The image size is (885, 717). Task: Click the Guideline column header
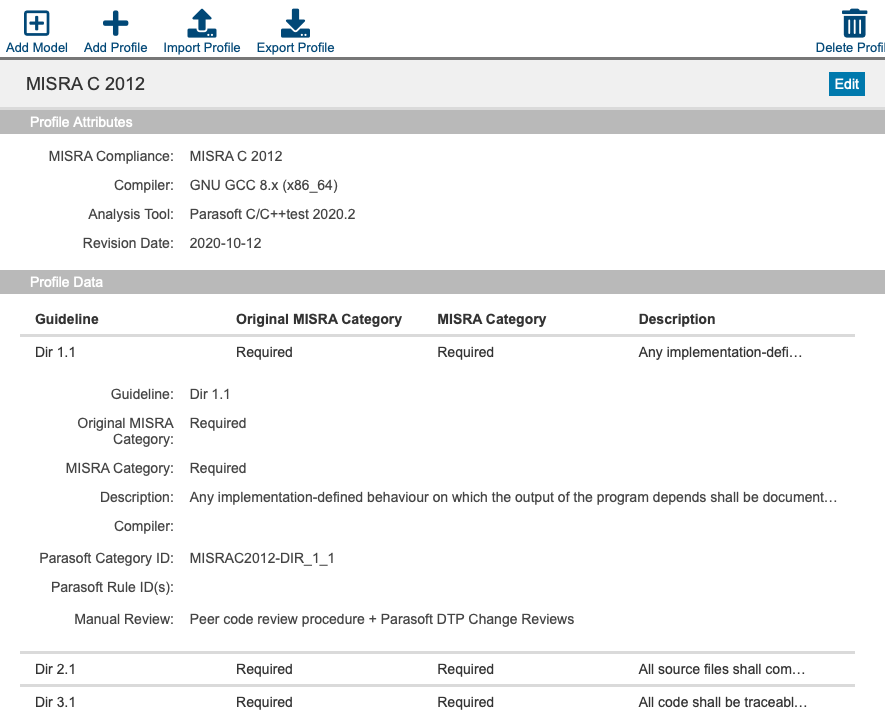click(x=67, y=320)
